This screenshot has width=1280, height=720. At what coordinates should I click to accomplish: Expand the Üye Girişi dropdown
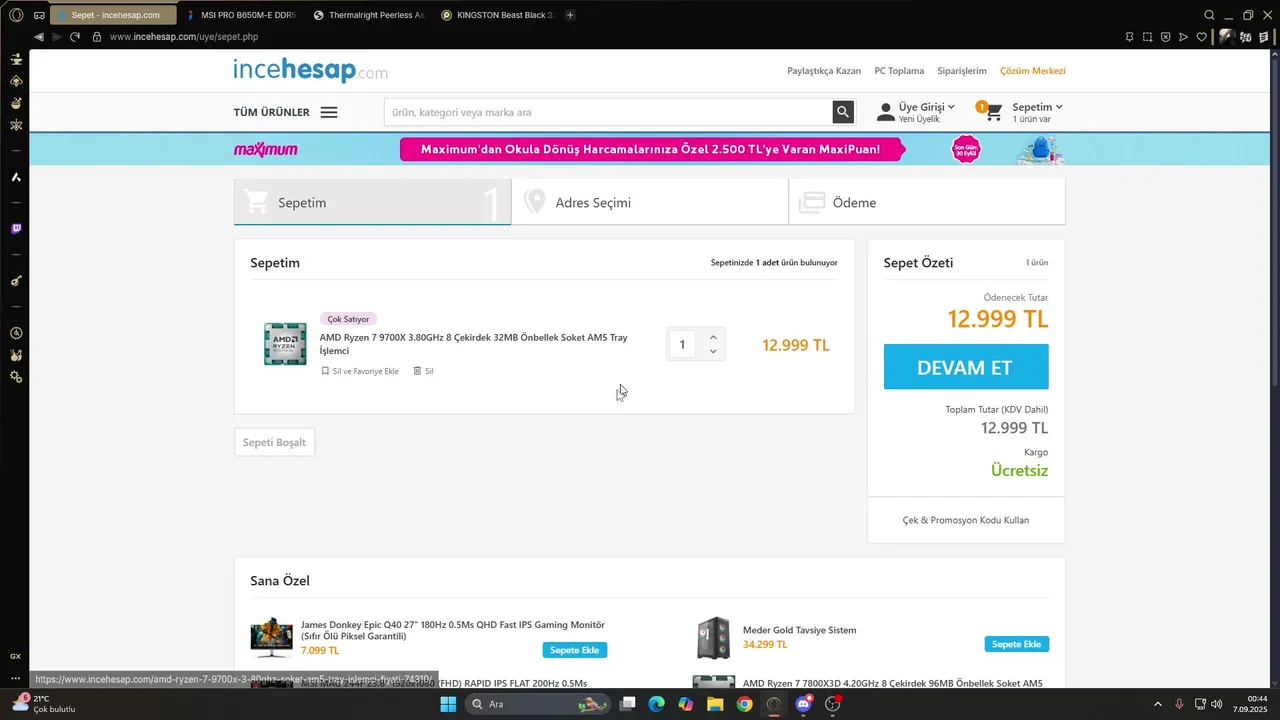[926, 107]
